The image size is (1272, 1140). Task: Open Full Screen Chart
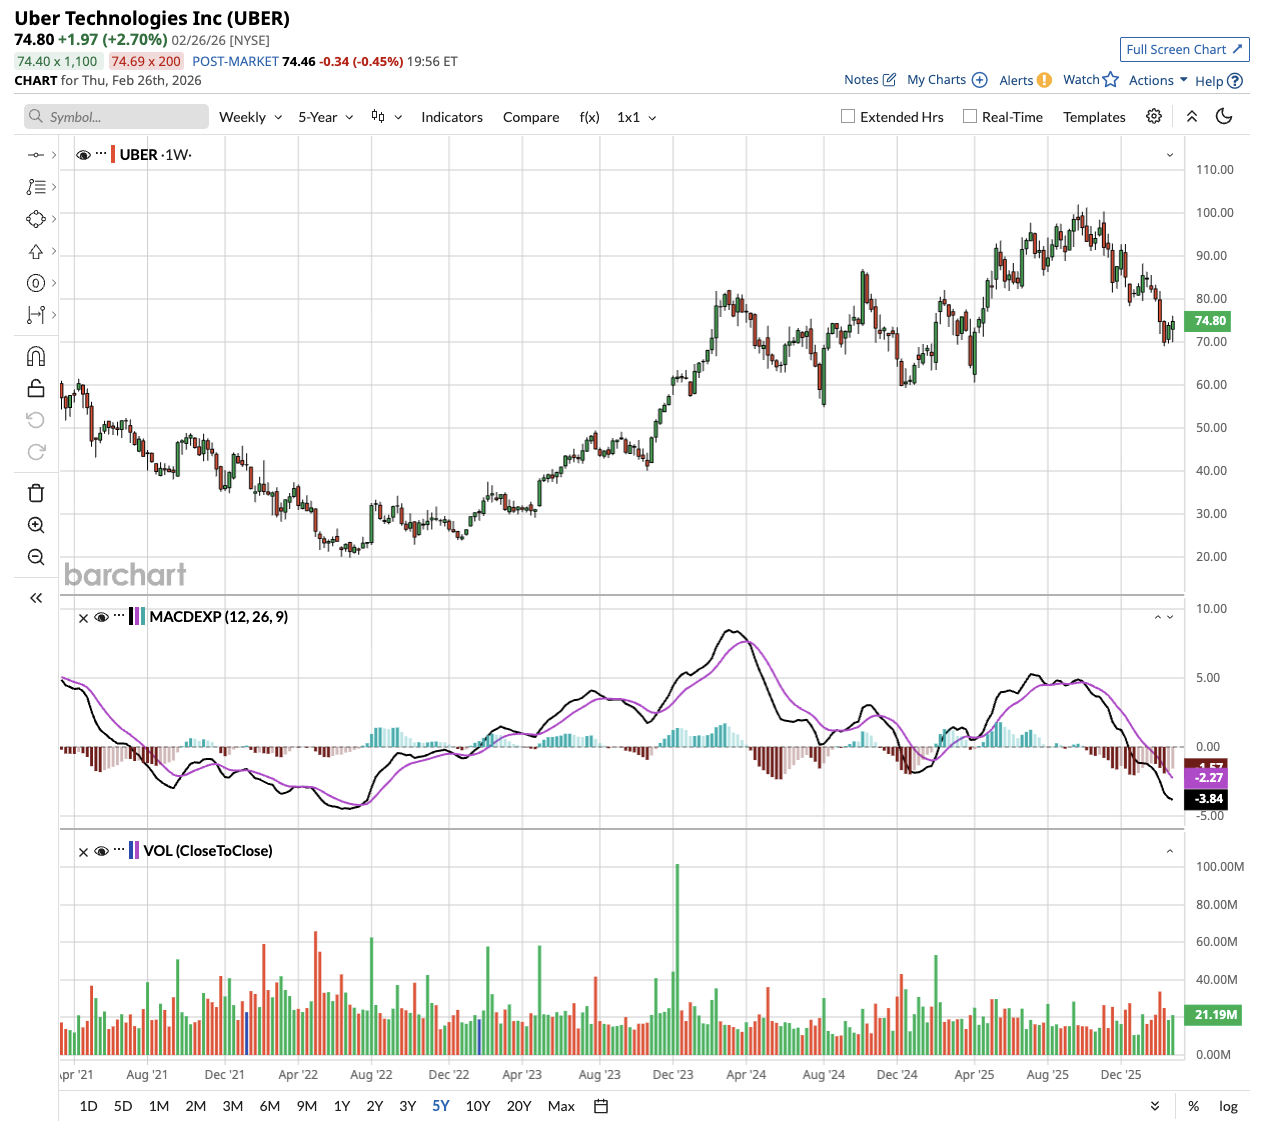(1184, 49)
